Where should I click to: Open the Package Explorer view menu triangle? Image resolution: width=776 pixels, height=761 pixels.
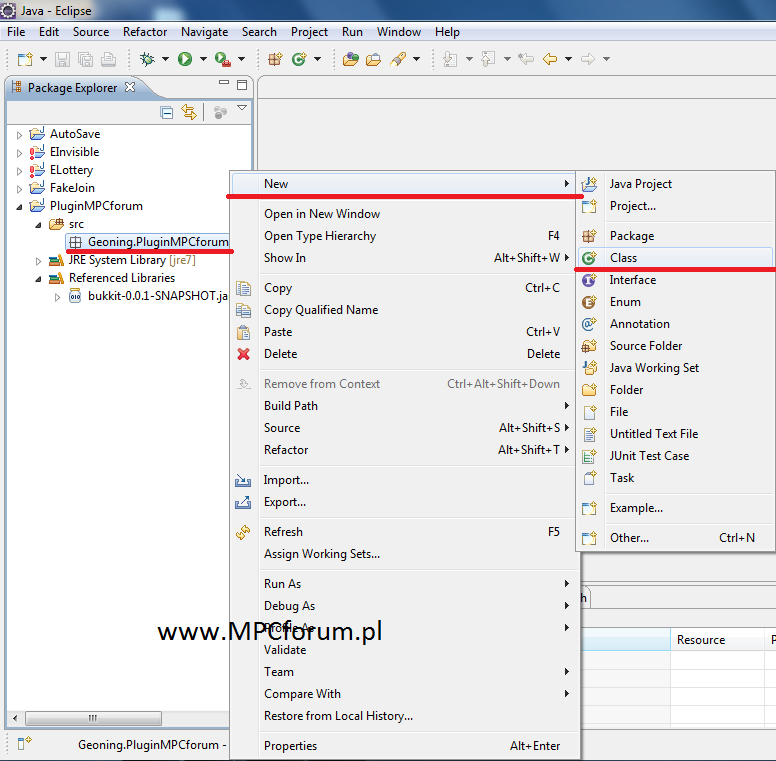242,108
